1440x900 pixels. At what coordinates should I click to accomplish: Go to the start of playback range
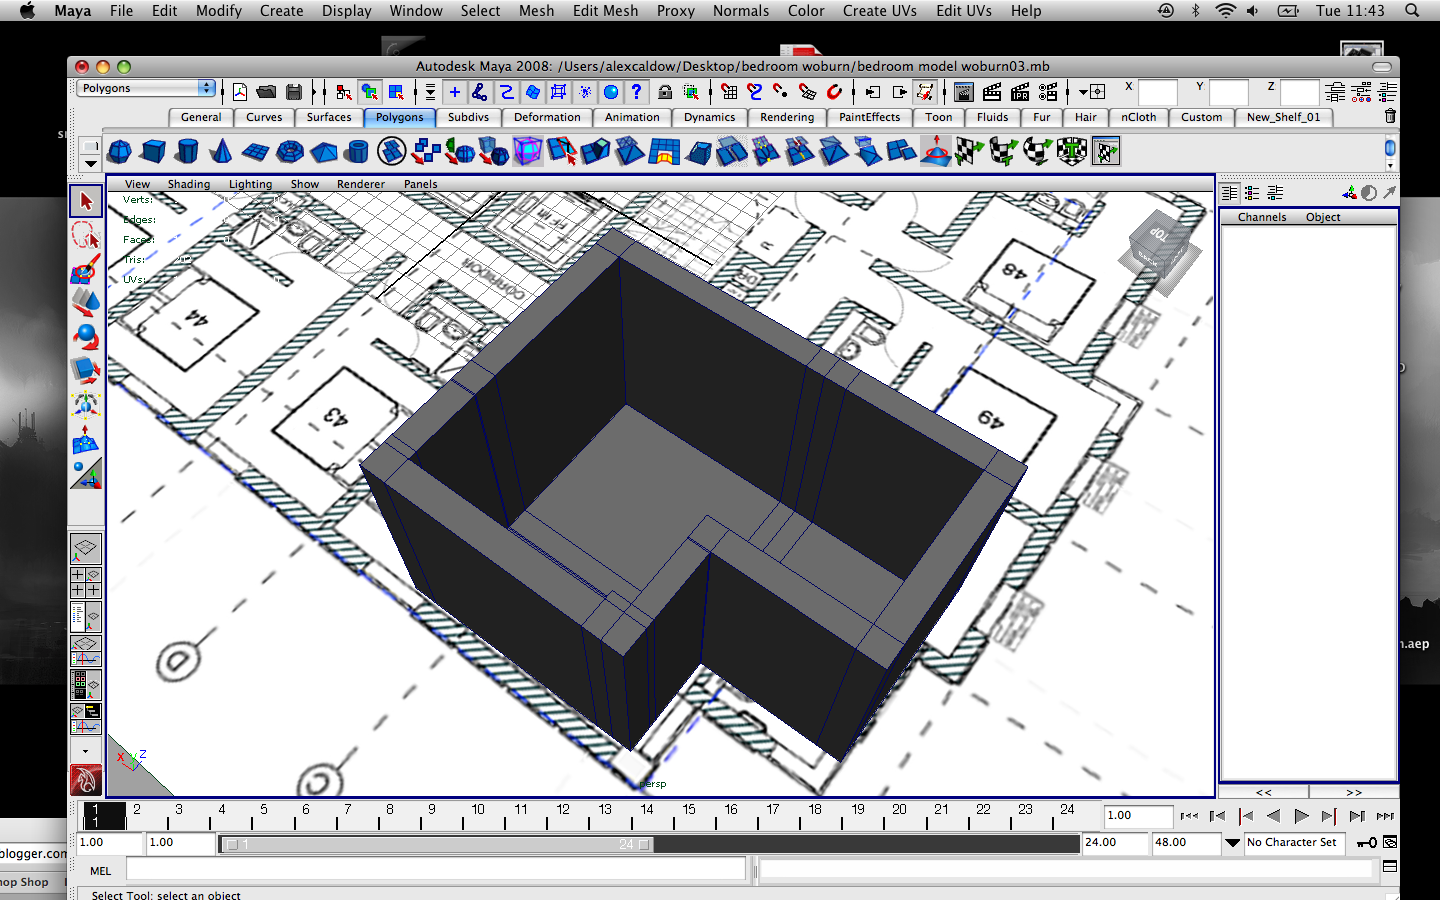(1189, 816)
